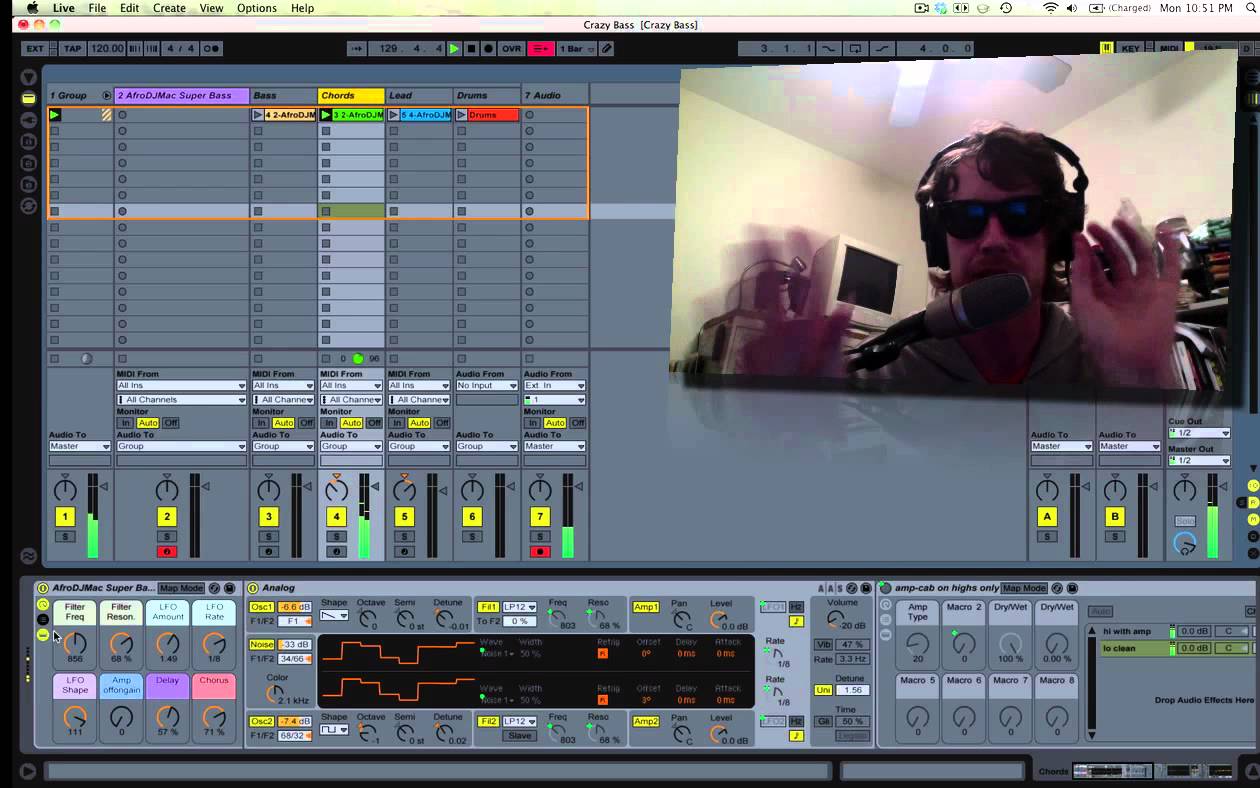Click the transport Play button
1260x788 pixels.
point(454,48)
